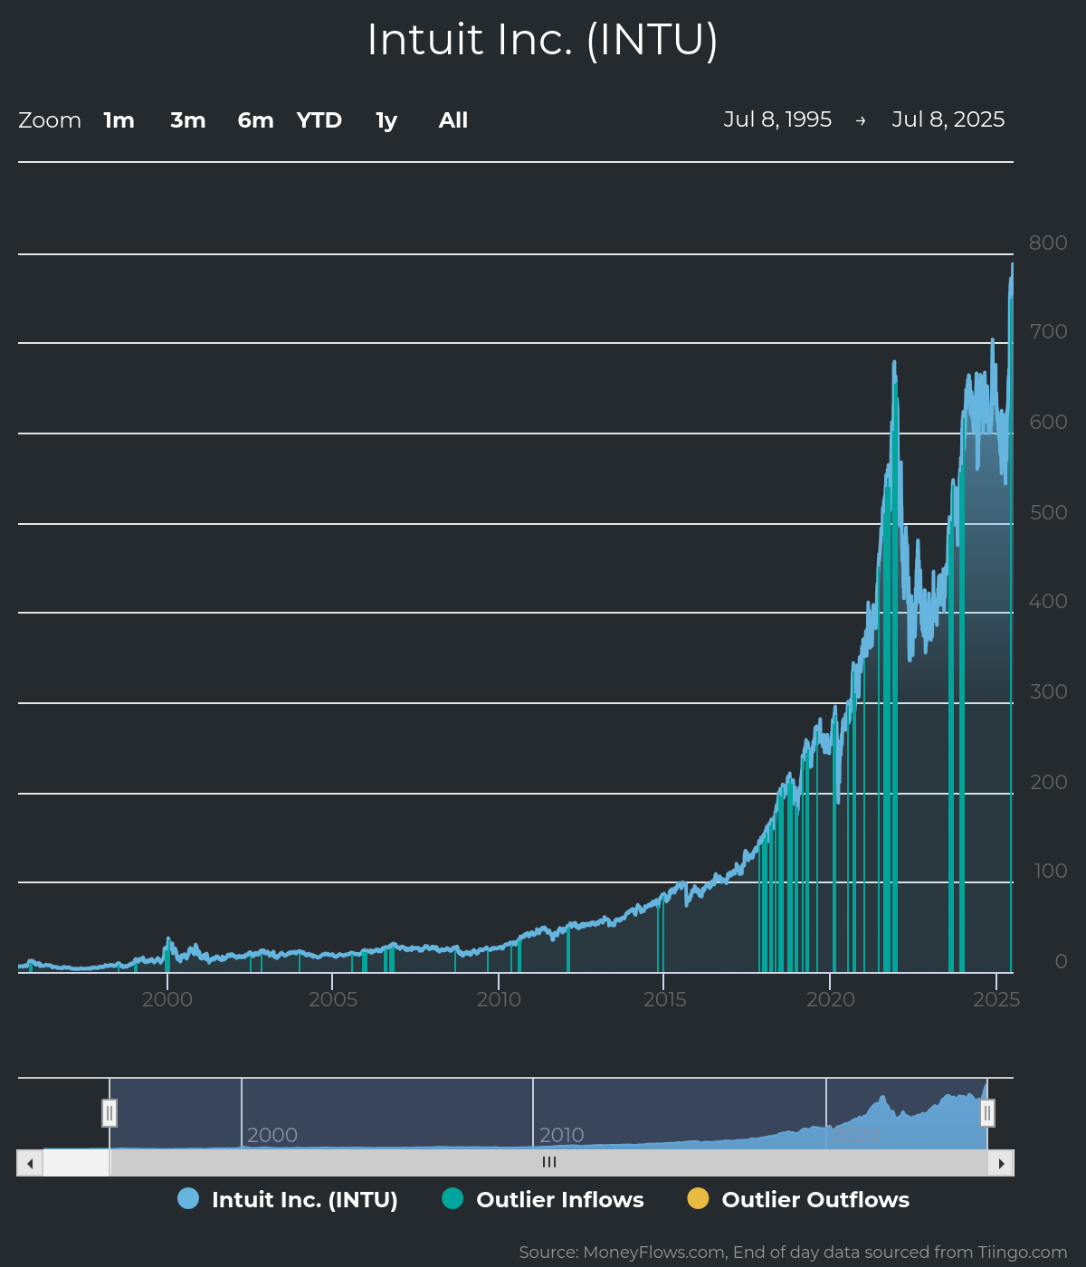
Task: Click the Zoom label
Action: (50, 120)
